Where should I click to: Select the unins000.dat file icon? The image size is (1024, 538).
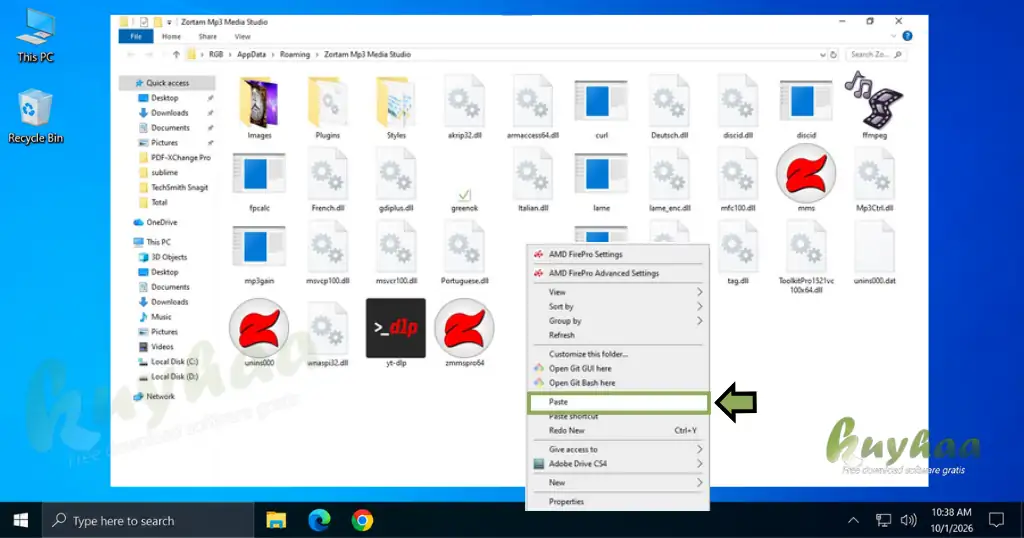tap(874, 247)
